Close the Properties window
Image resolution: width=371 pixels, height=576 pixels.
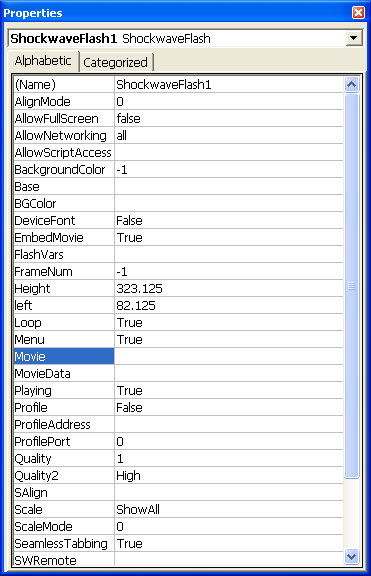click(x=358, y=12)
